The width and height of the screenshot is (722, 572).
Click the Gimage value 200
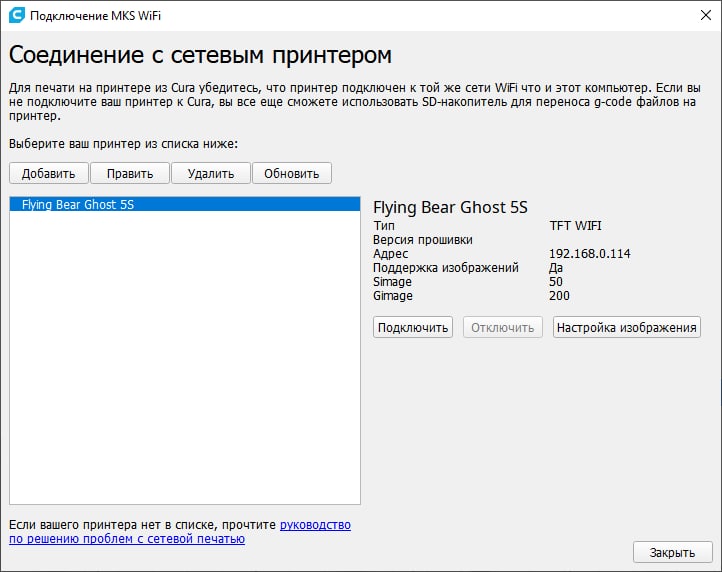[x=559, y=296]
